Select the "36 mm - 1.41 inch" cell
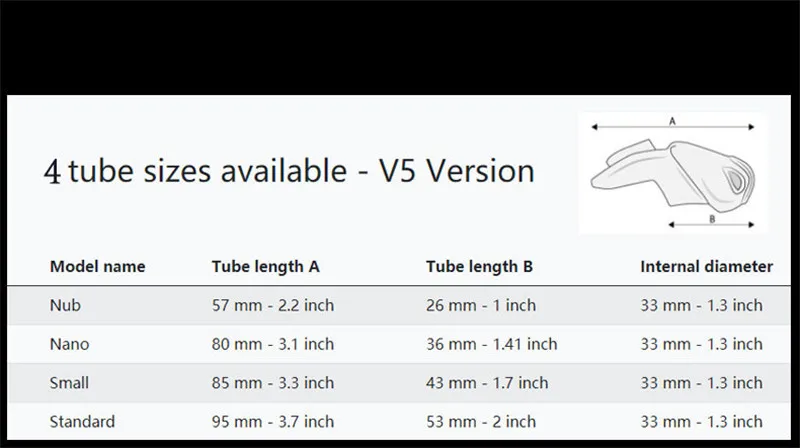The width and height of the screenshot is (800, 448). (491, 344)
